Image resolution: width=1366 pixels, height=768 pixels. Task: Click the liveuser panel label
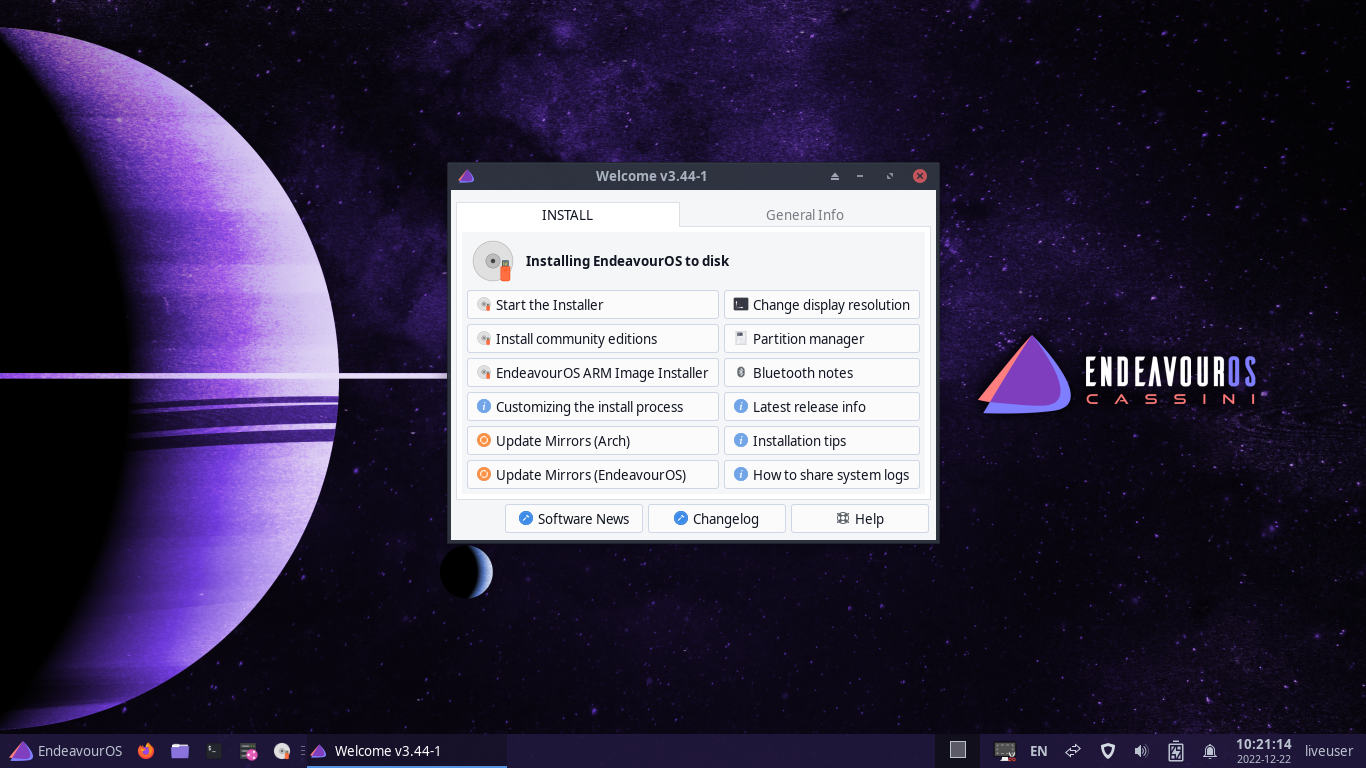click(1329, 751)
